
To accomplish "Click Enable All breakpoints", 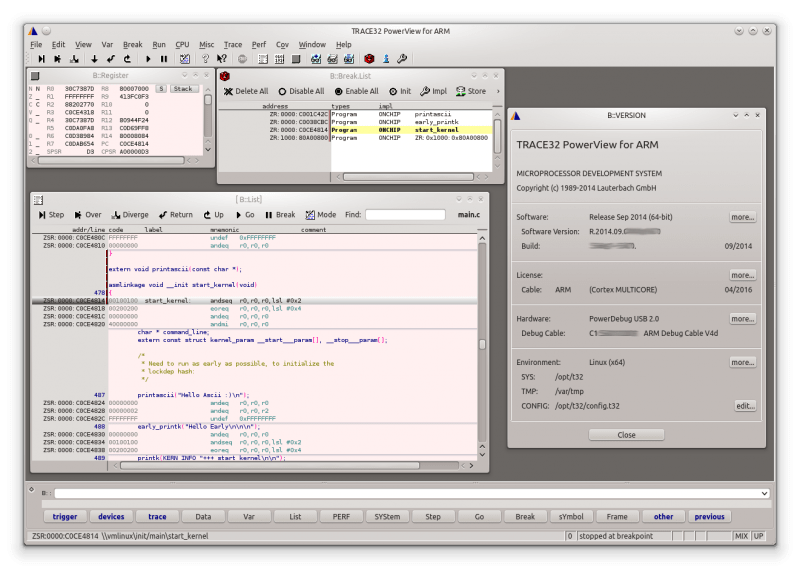I will pyautogui.click(x=357, y=91).
